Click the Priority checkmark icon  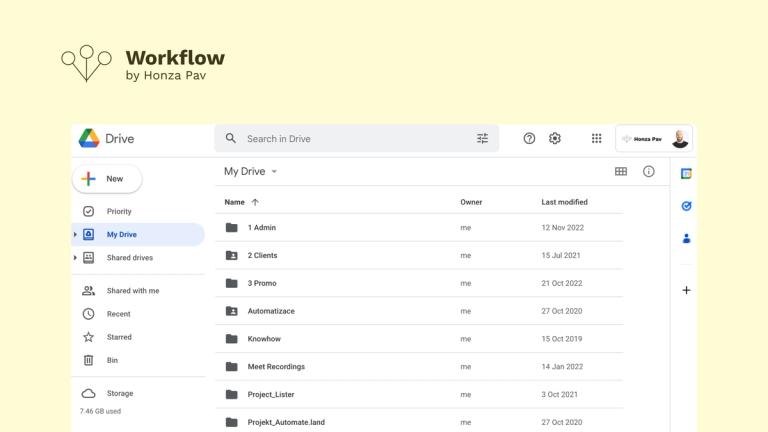(x=88, y=211)
